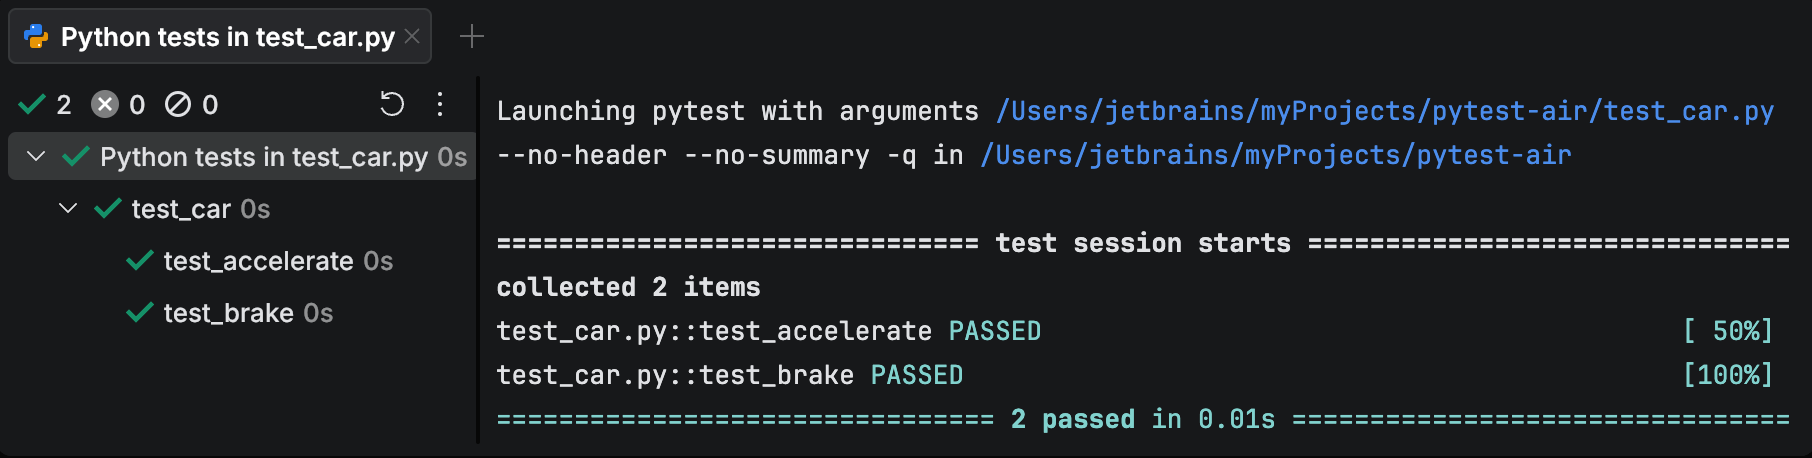The image size is (1812, 458).
Task: Click the green checkmark beside test_brake
Action: tap(140, 313)
